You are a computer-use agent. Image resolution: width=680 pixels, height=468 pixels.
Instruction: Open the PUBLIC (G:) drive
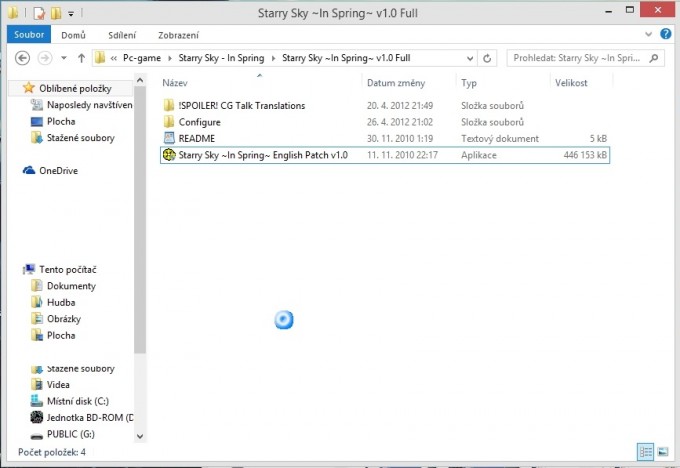(71, 434)
